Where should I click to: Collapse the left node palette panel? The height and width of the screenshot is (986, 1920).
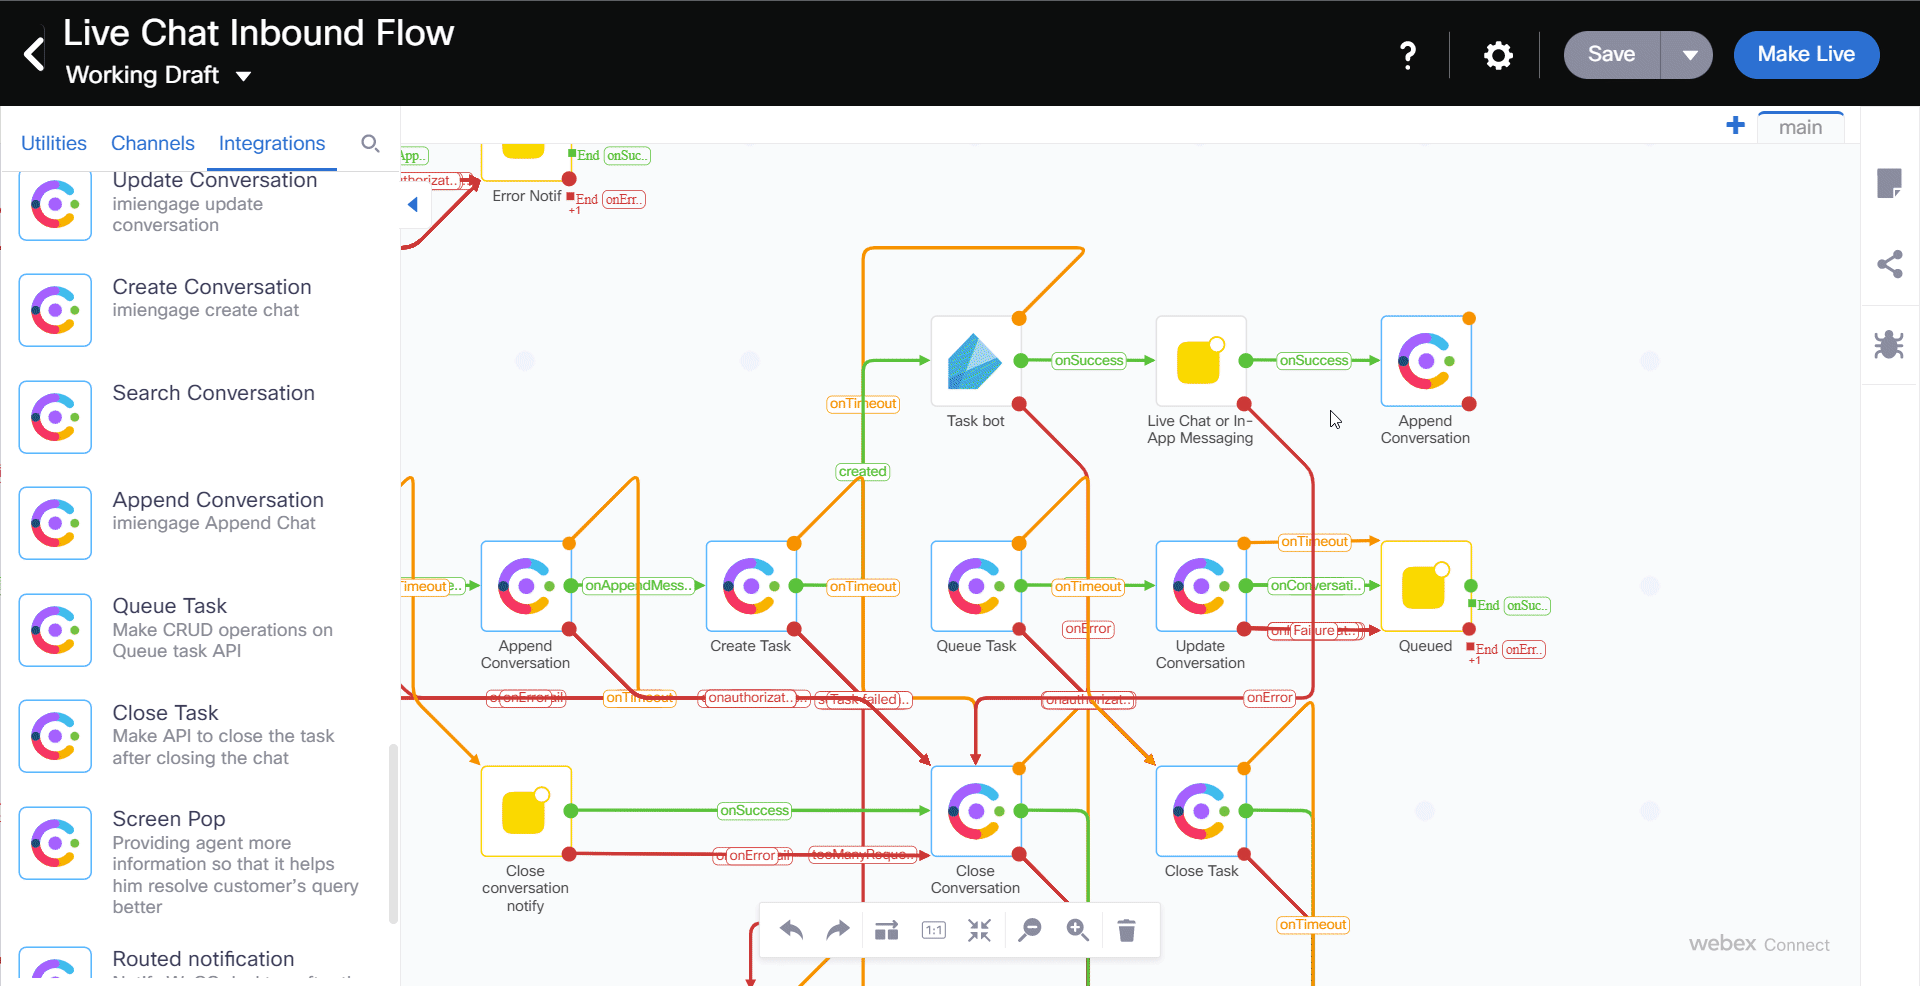413,205
